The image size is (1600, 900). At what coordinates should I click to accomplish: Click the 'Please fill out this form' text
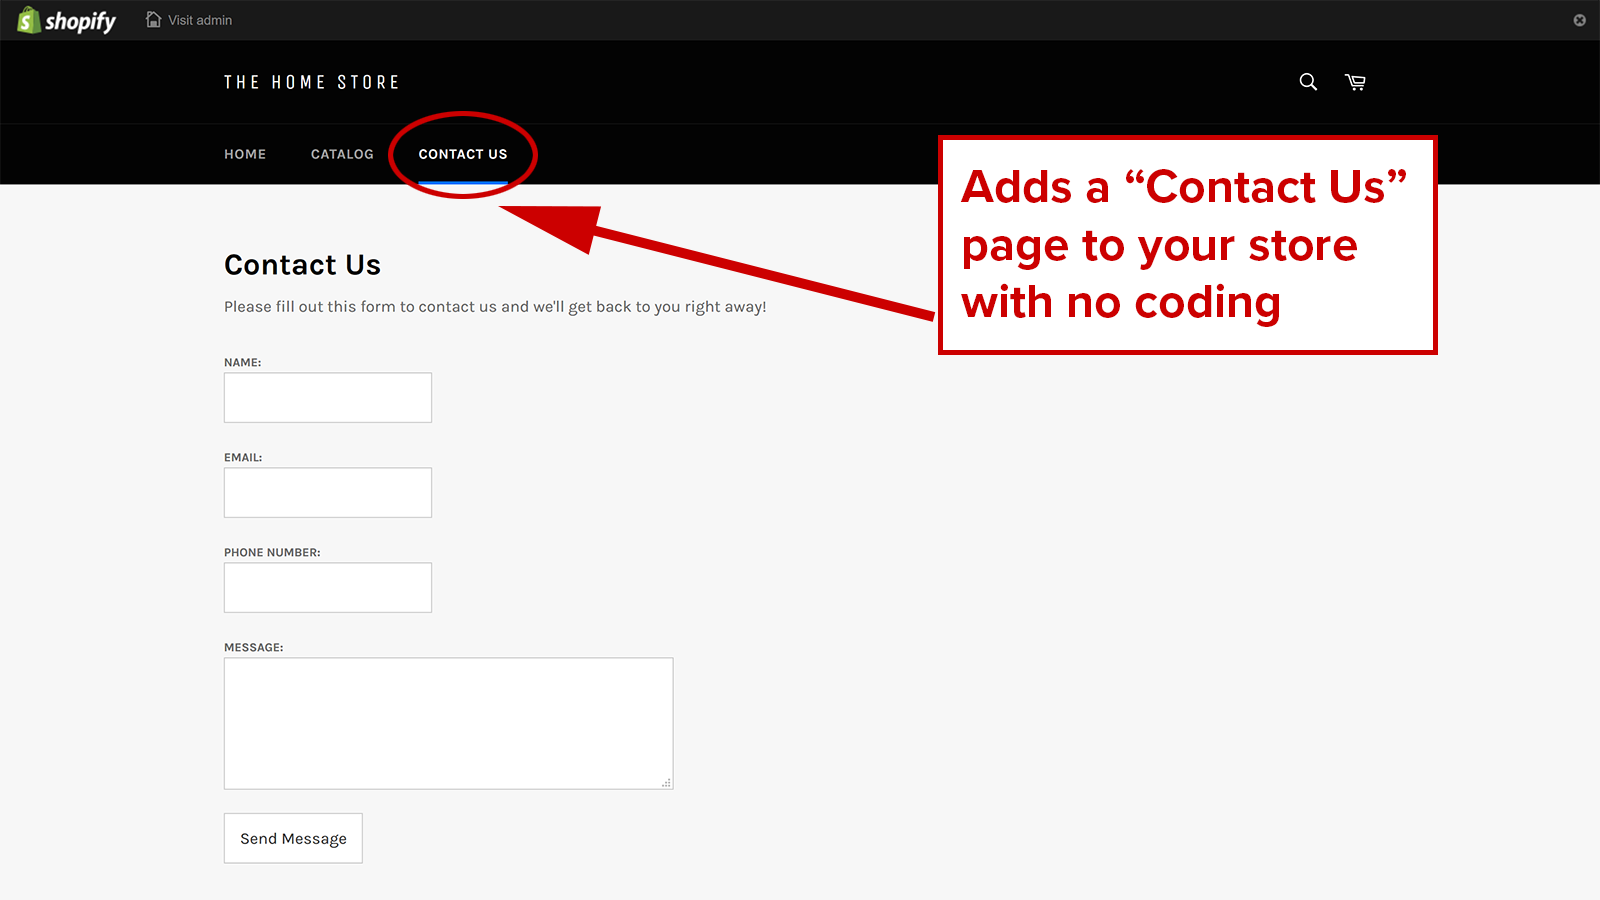pos(495,307)
